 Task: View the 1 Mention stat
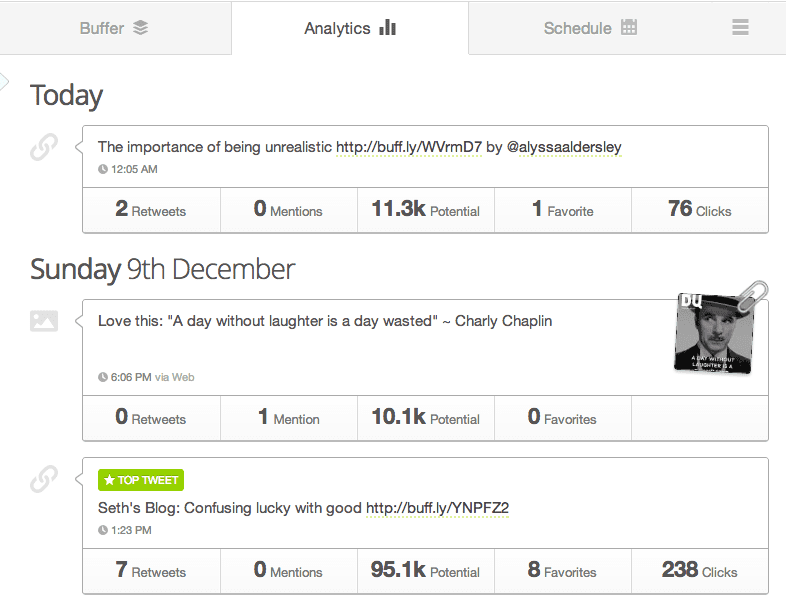coord(289,418)
